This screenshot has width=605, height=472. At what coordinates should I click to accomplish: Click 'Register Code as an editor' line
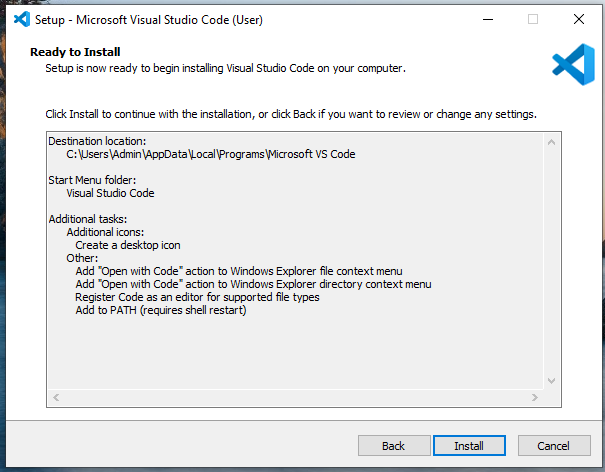point(197,297)
